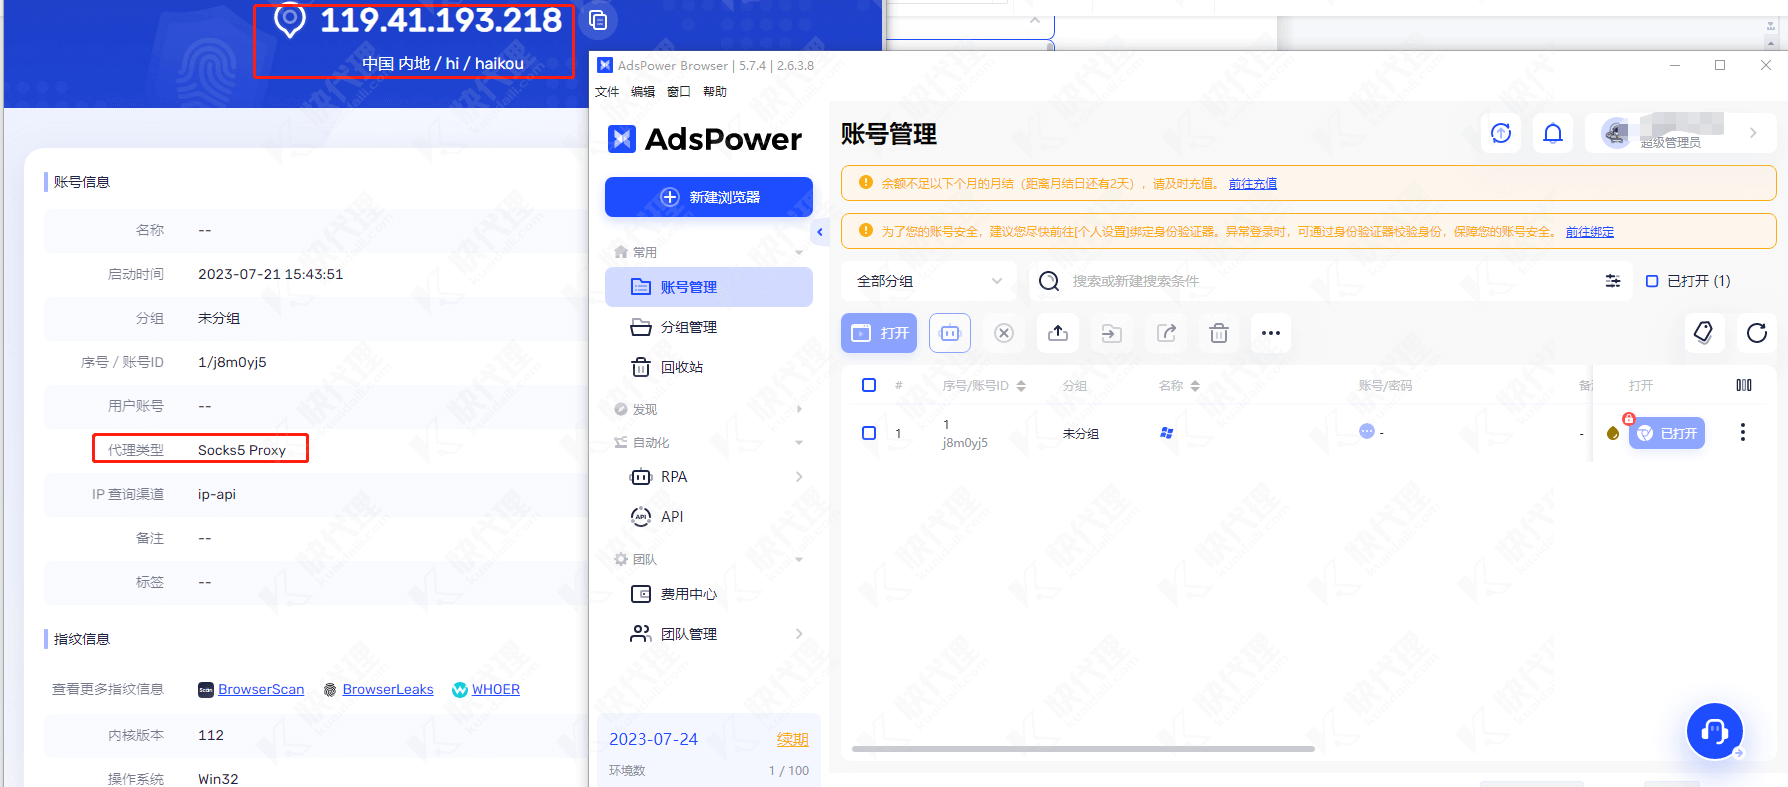Click the notification bell icon

[x=1552, y=133]
